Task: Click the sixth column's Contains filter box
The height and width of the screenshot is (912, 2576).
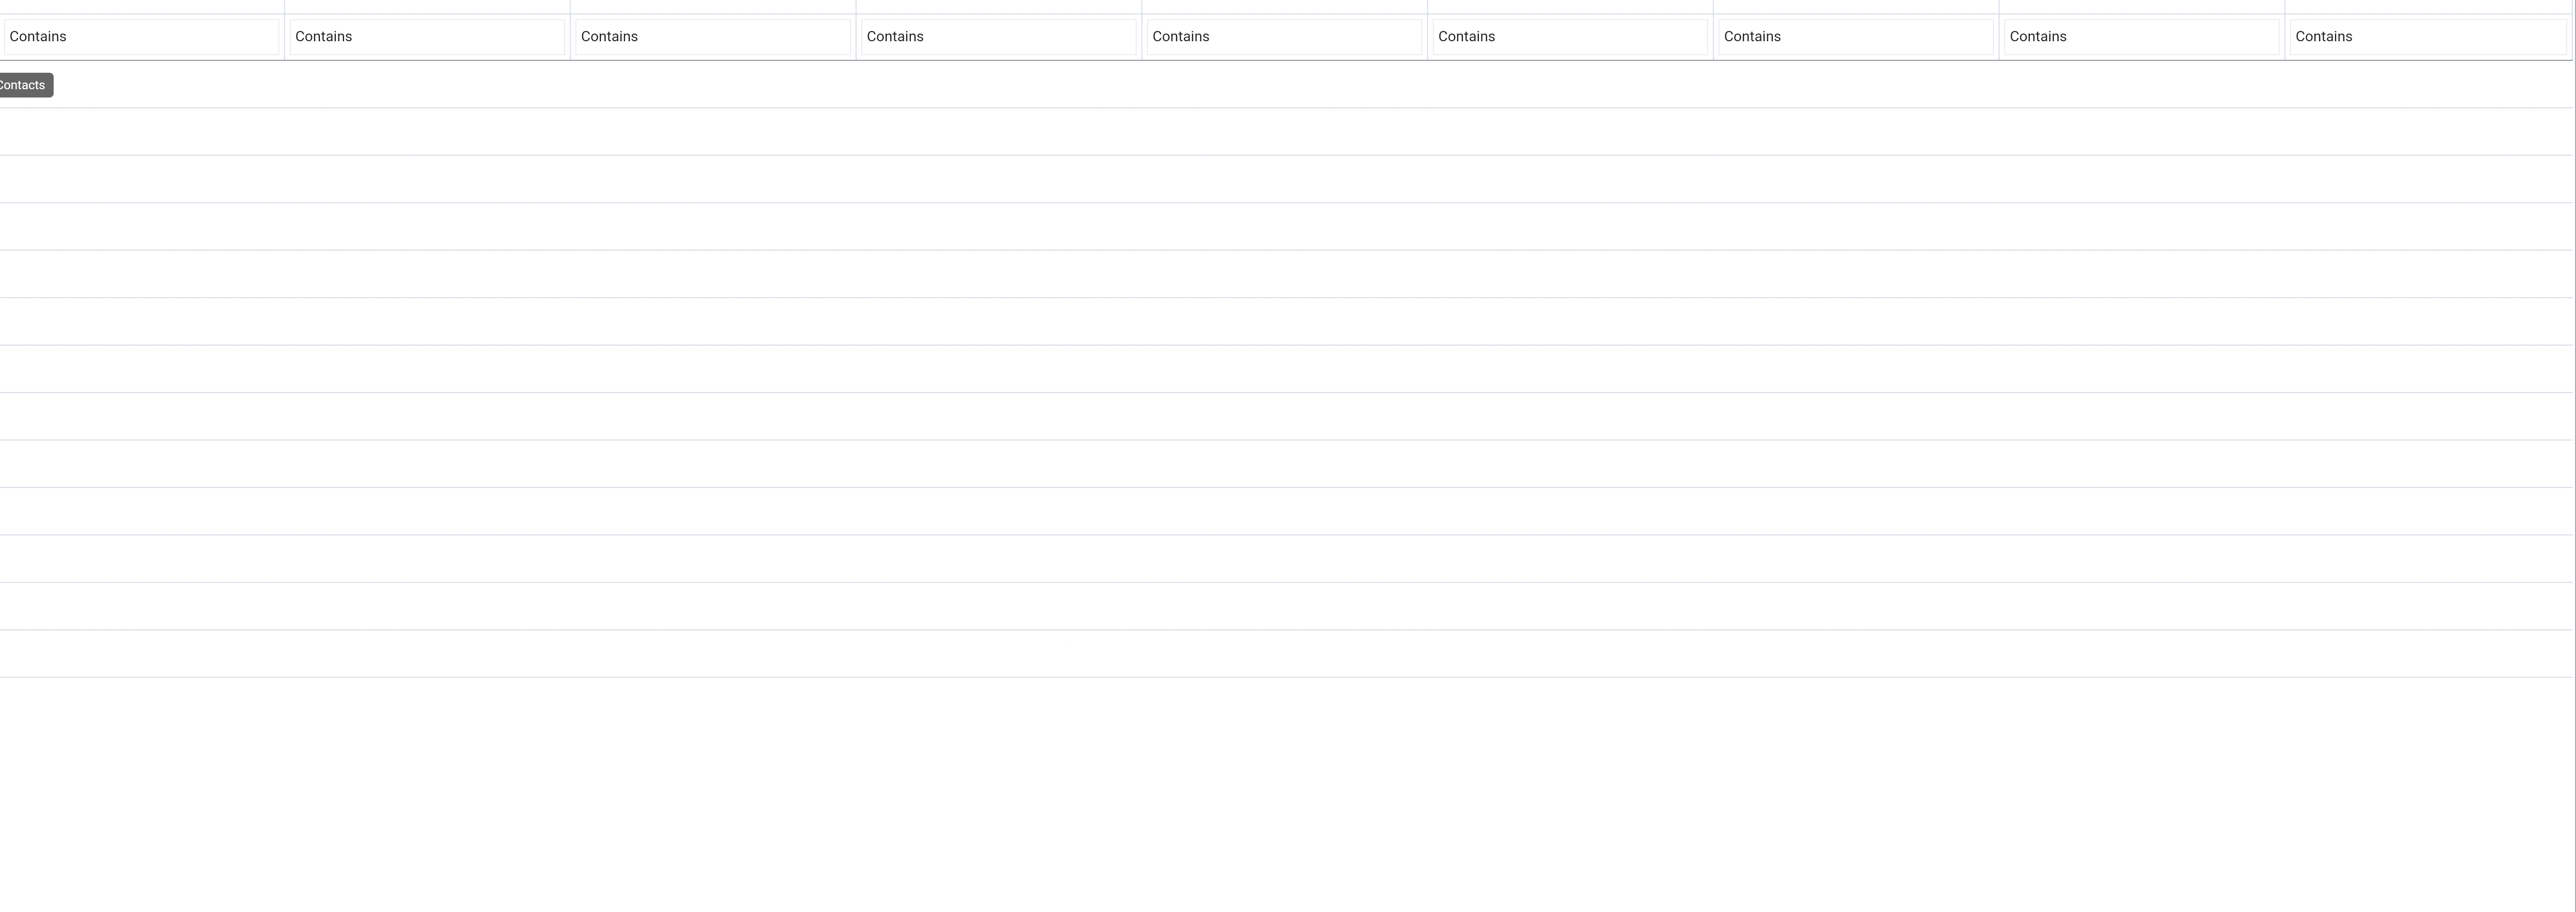Action: pos(1569,36)
